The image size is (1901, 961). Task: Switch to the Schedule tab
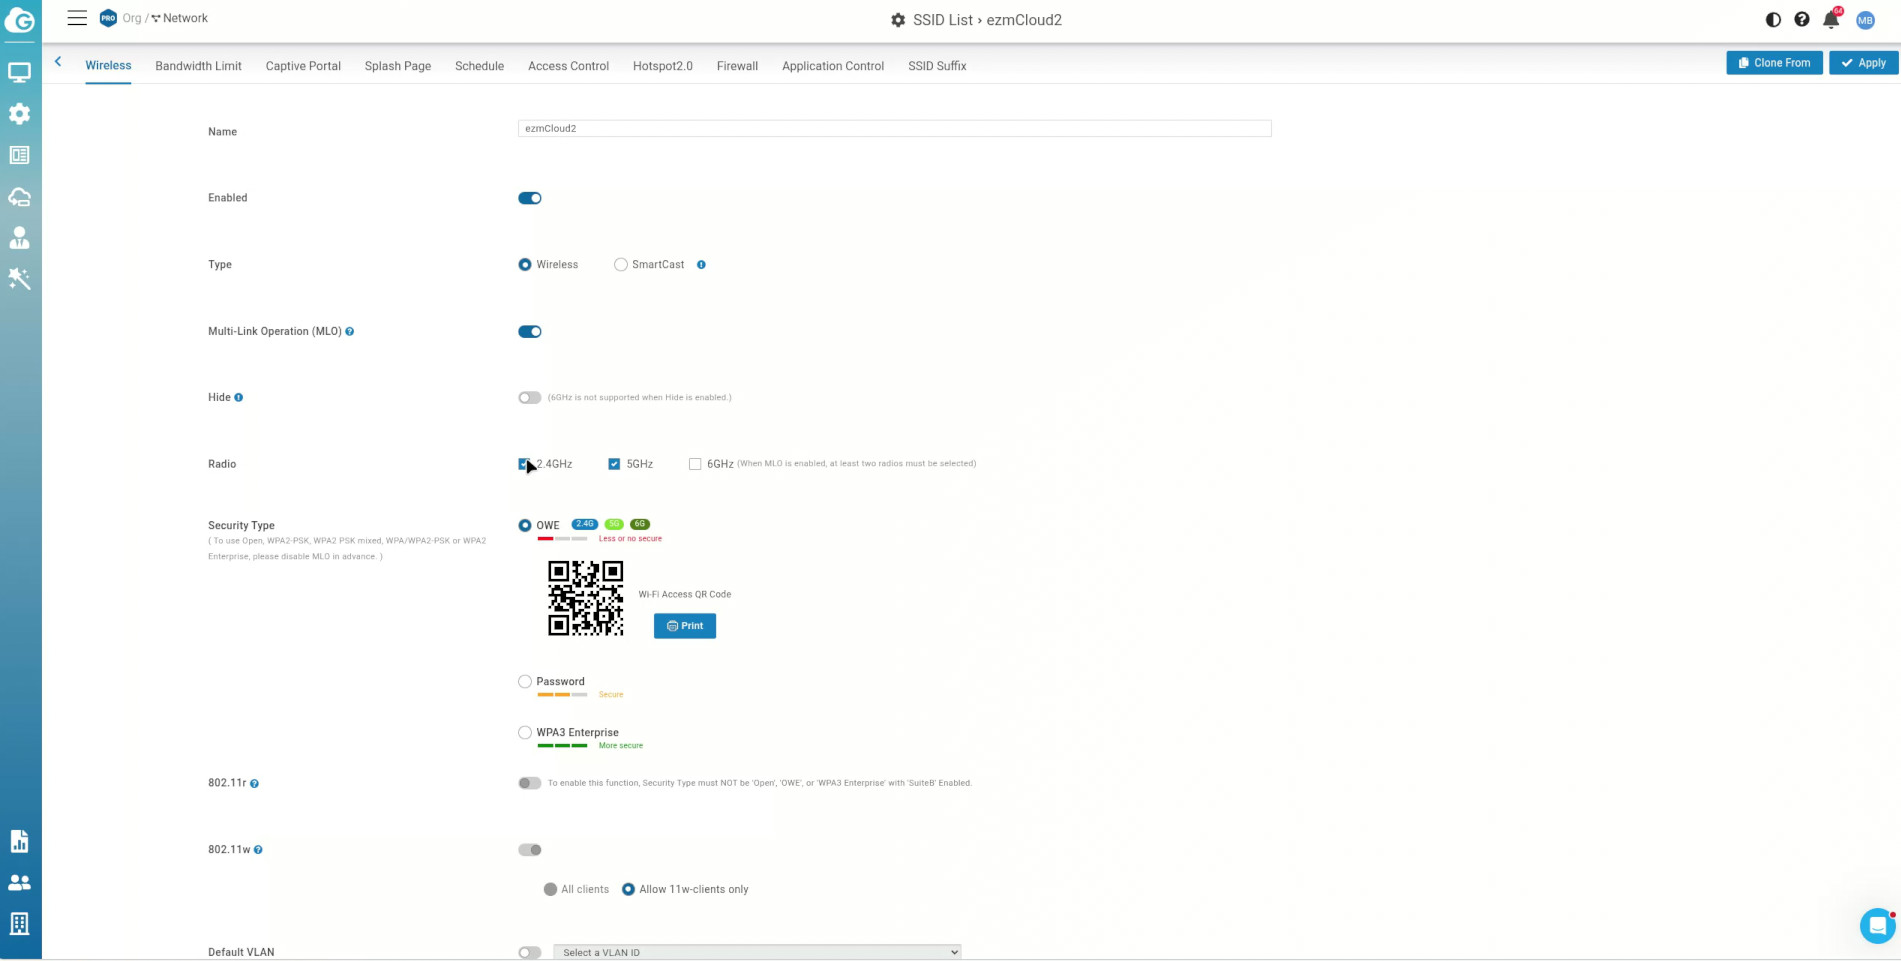pyautogui.click(x=479, y=66)
